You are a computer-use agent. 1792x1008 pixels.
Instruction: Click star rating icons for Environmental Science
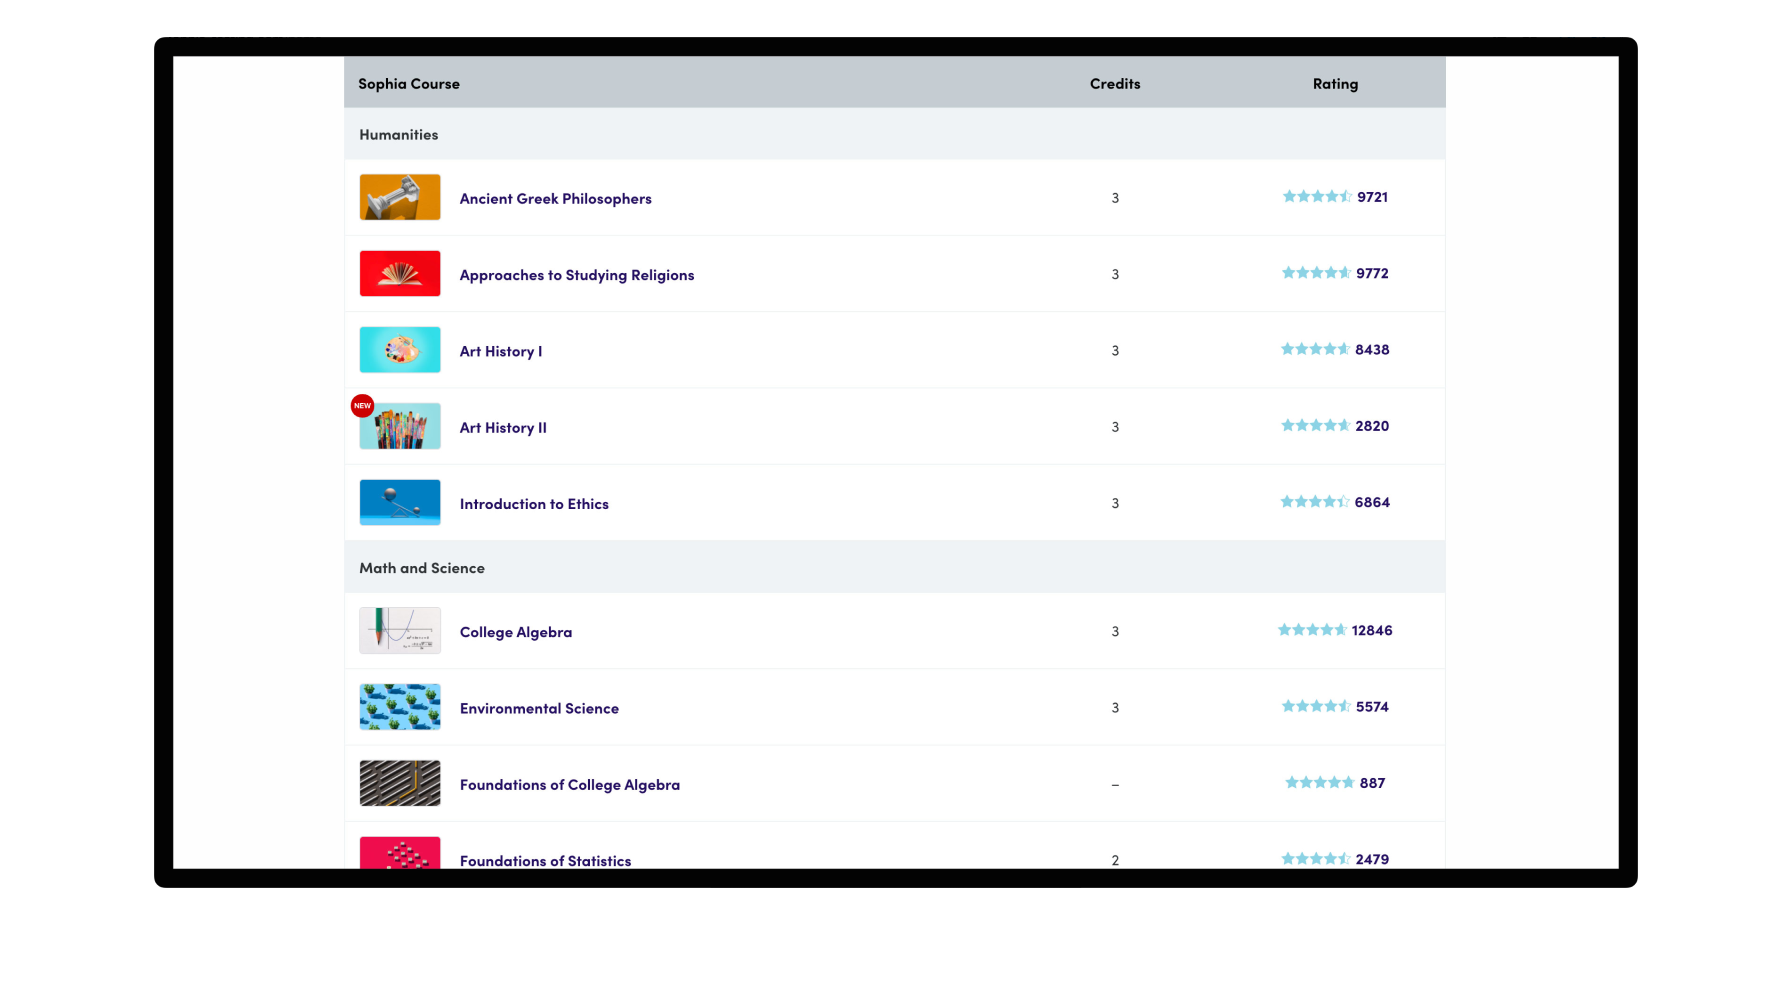pos(1316,706)
